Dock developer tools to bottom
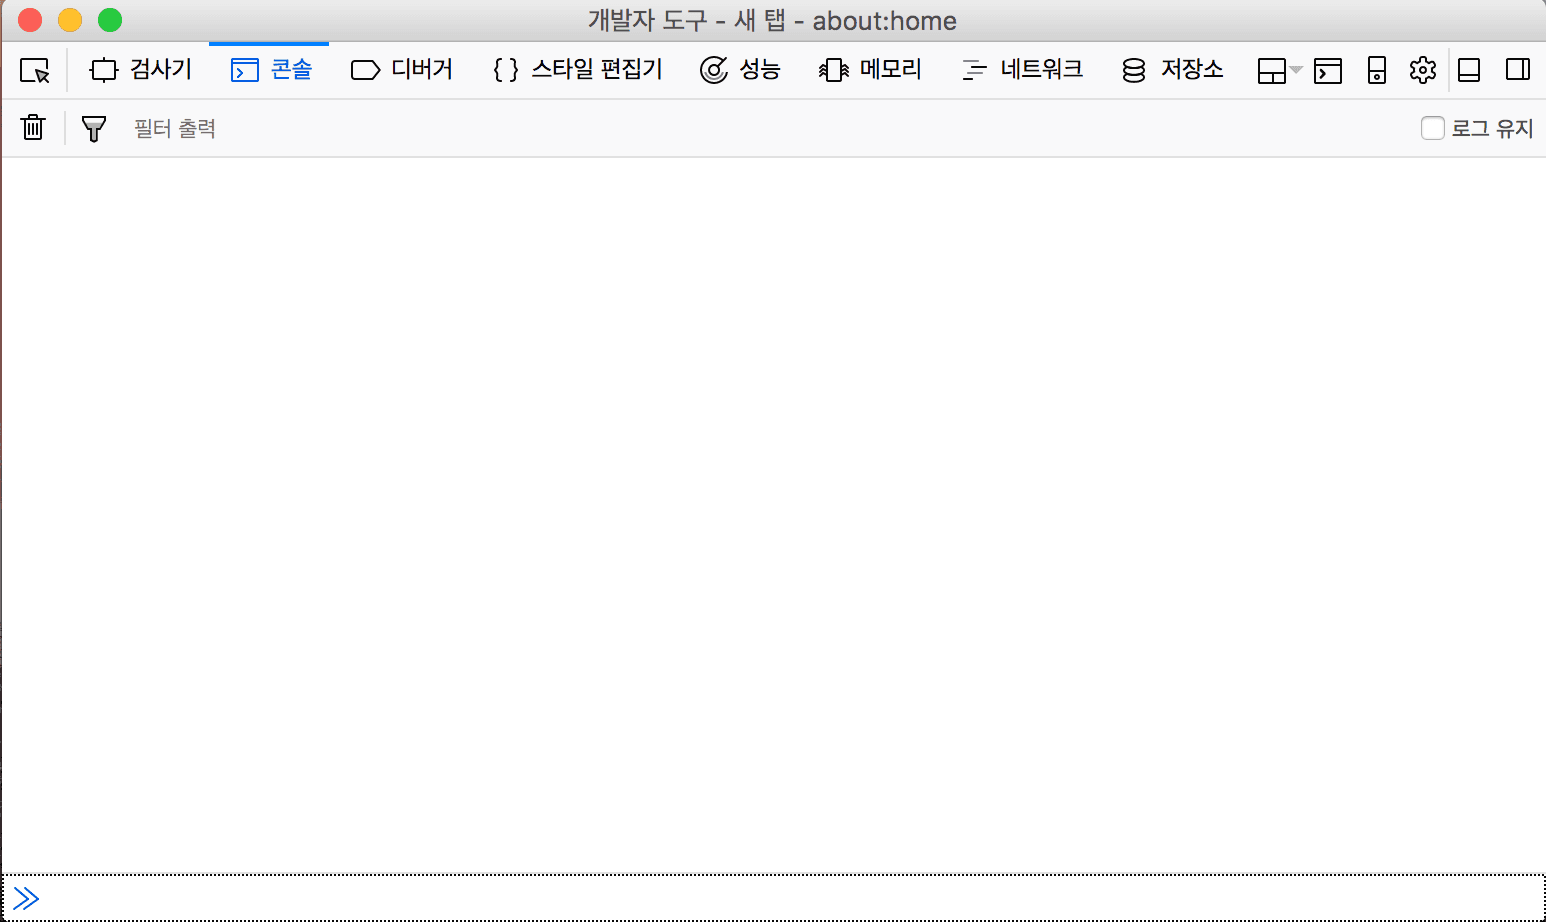Viewport: 1546px width, 922px height. coord(1469,70)
